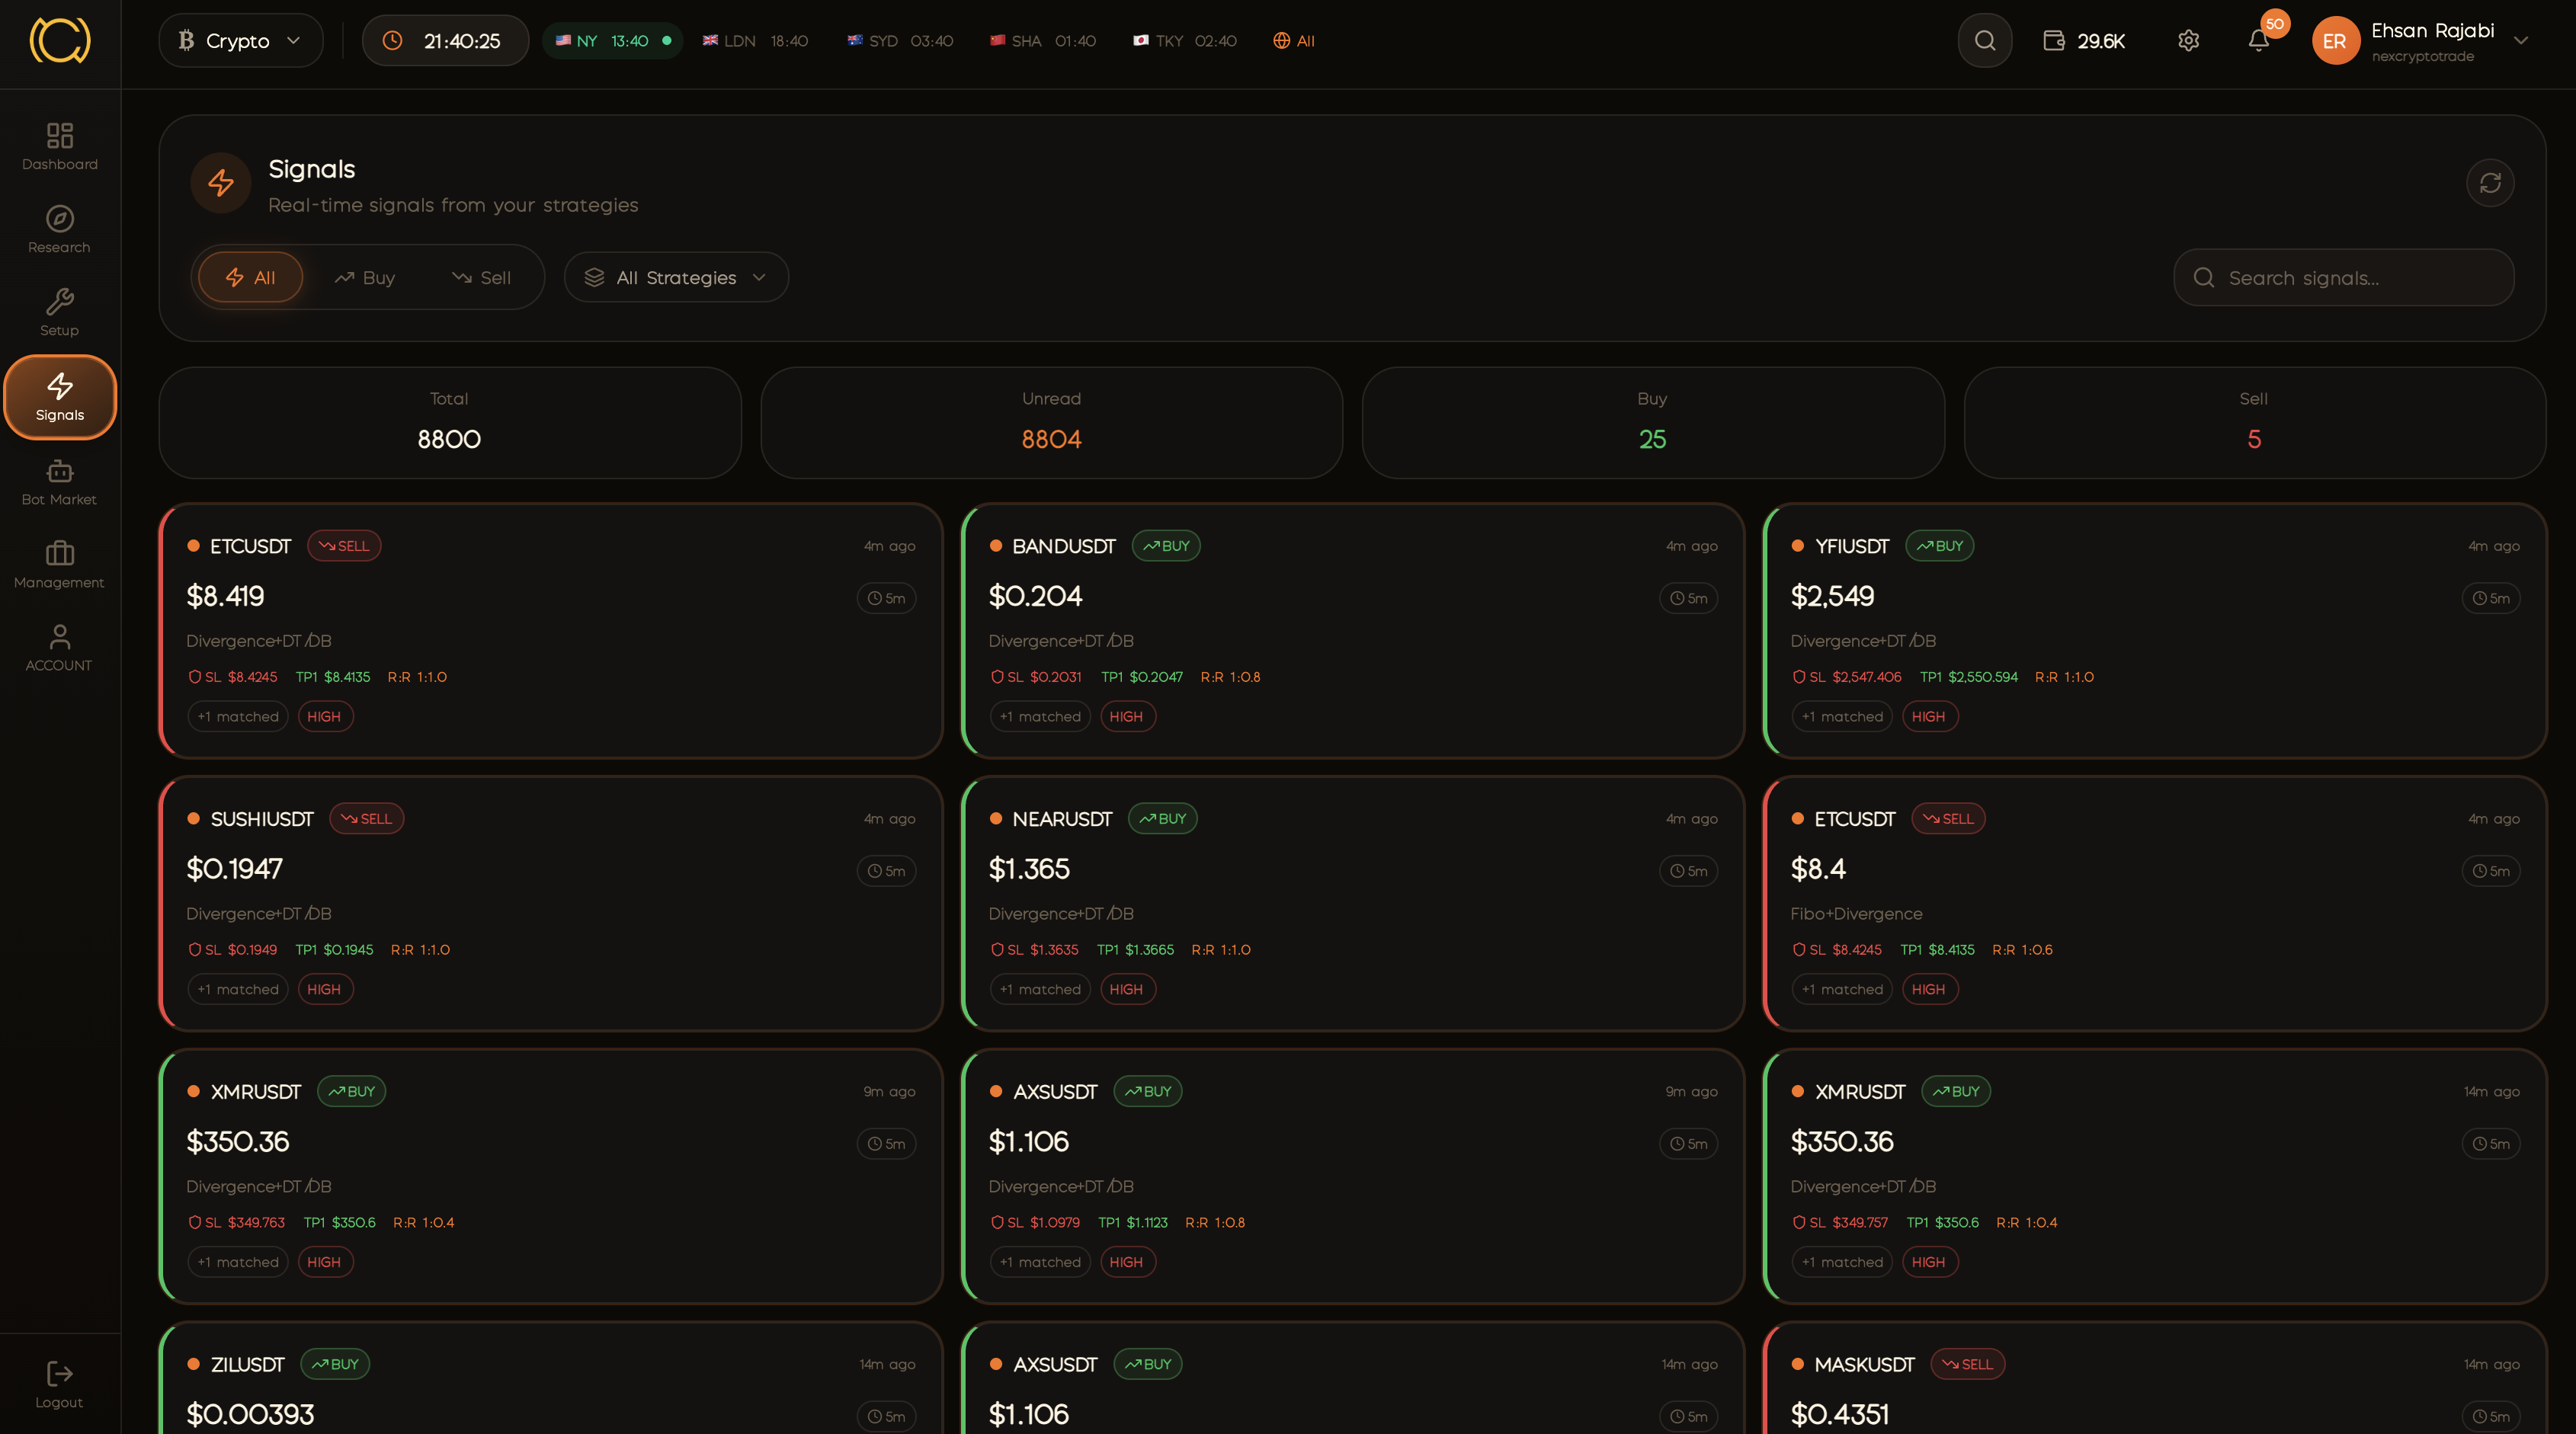Open the settings gear icon
Screen dimensions: 2576x1434
pos(2188,41)
